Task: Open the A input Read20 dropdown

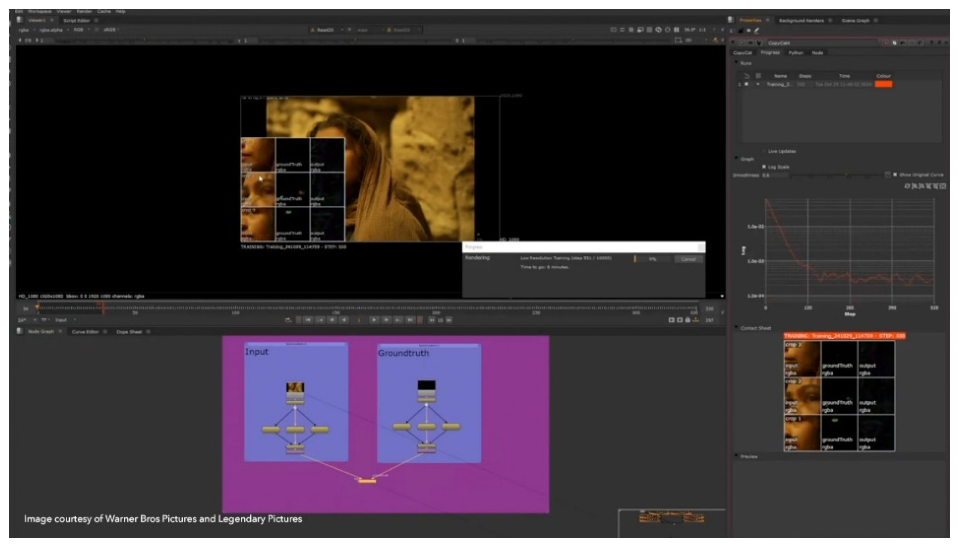Action: [327, 29]
